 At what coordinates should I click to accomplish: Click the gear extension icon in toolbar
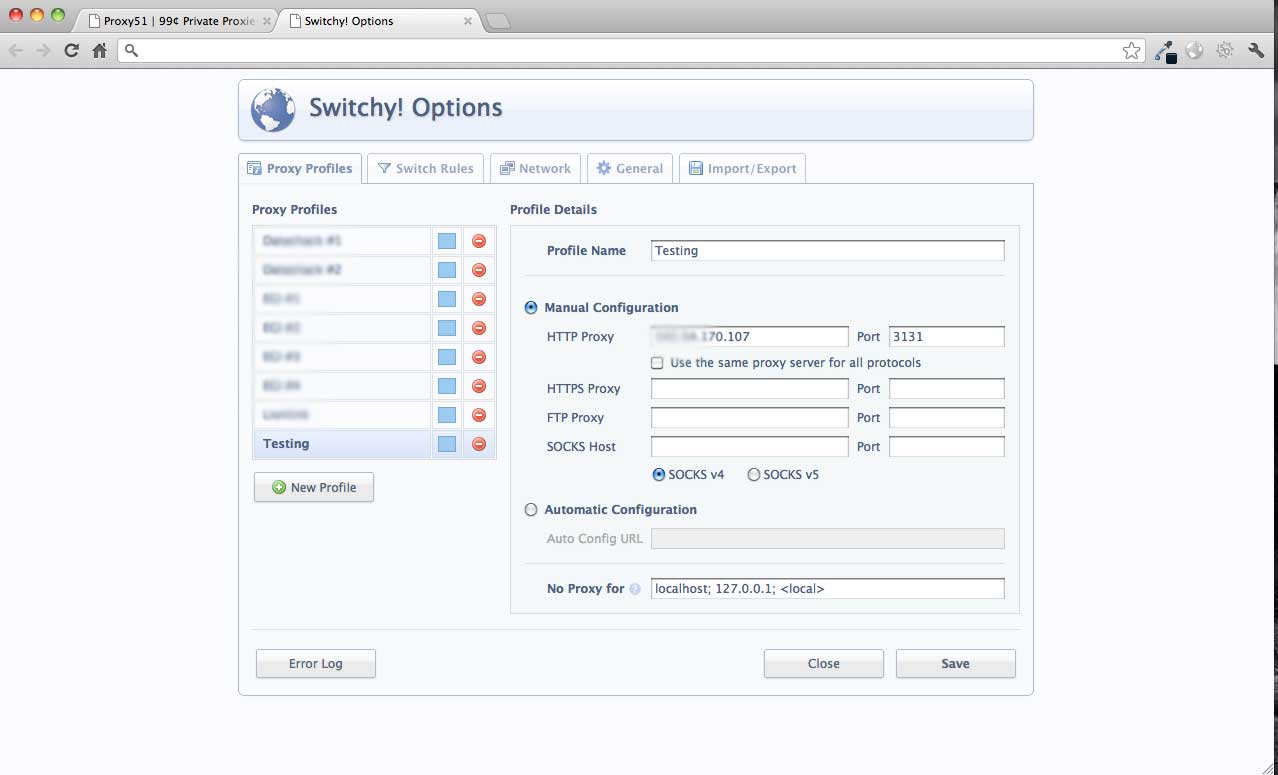(1224, 51)
